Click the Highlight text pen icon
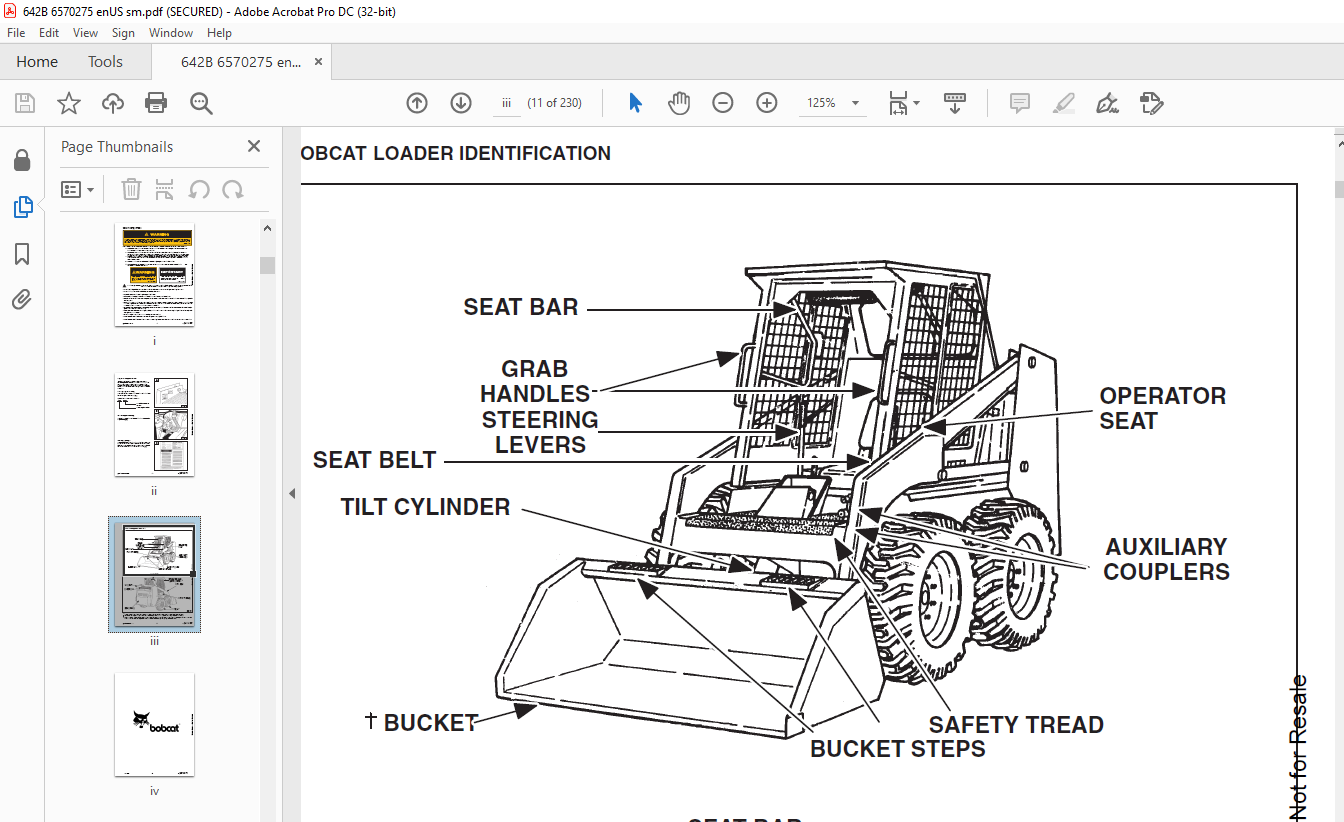This screenshot has height=822, width=1344. [x=1064, y=103]
